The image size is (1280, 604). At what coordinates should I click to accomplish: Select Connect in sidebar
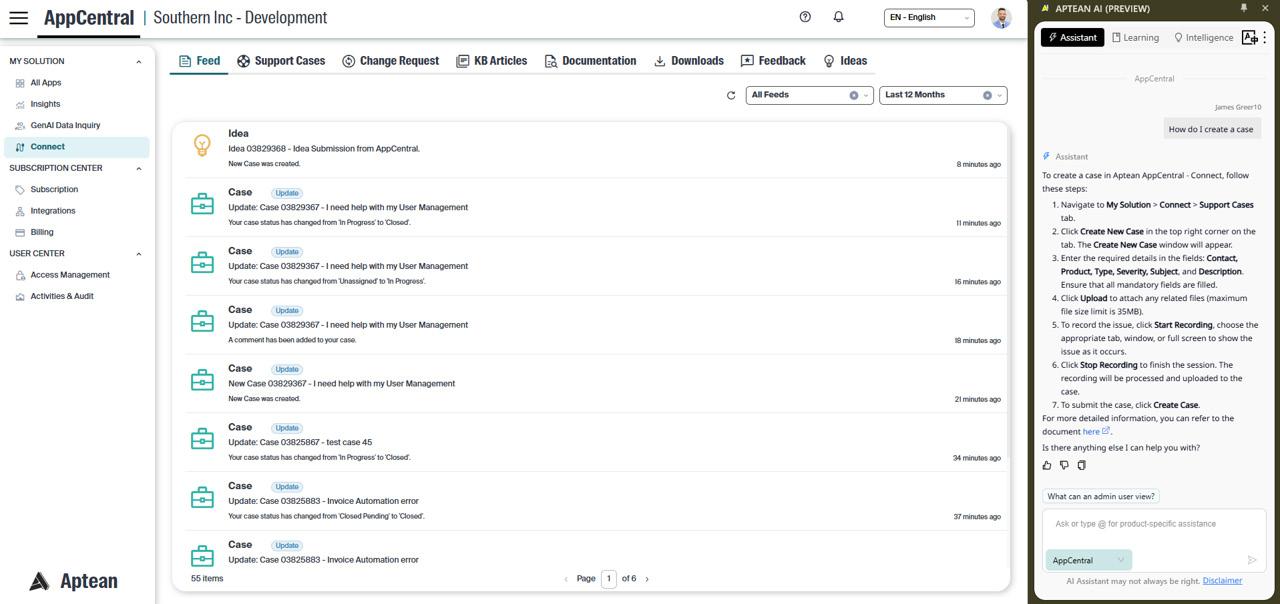(76, 147)
